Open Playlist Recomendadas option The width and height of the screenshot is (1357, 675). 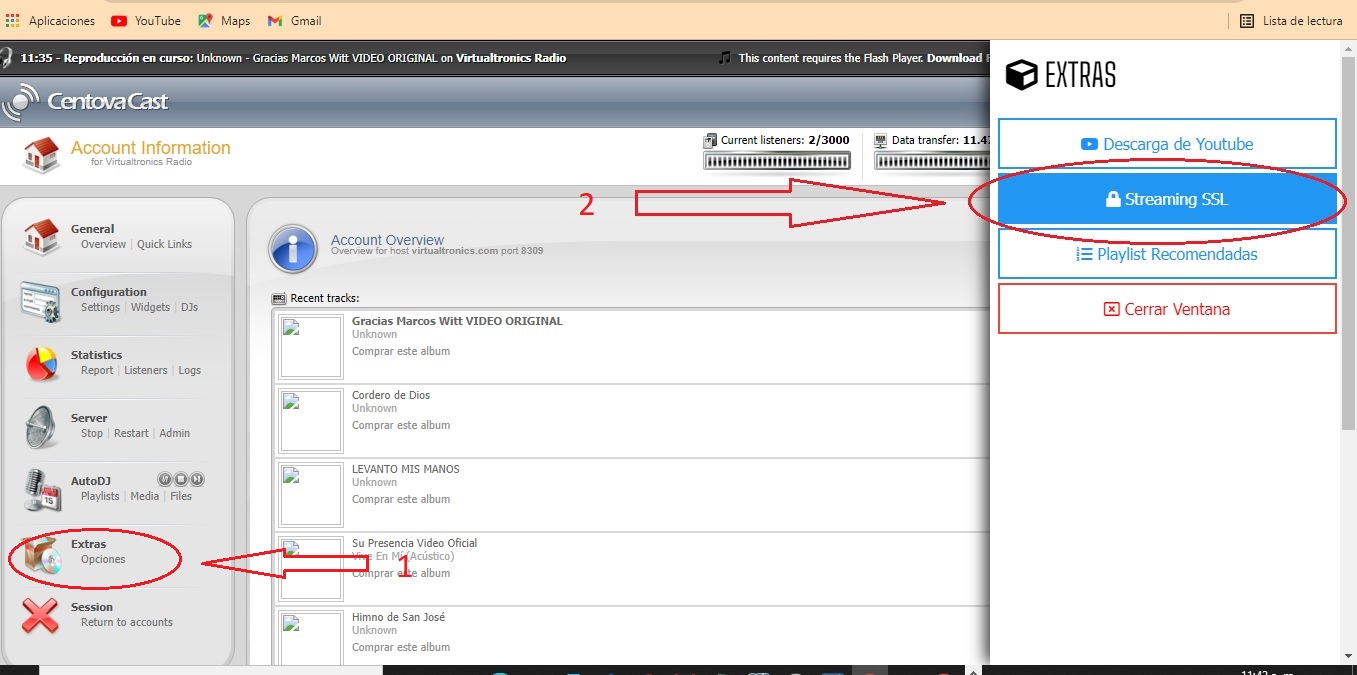click(1167, 254)
